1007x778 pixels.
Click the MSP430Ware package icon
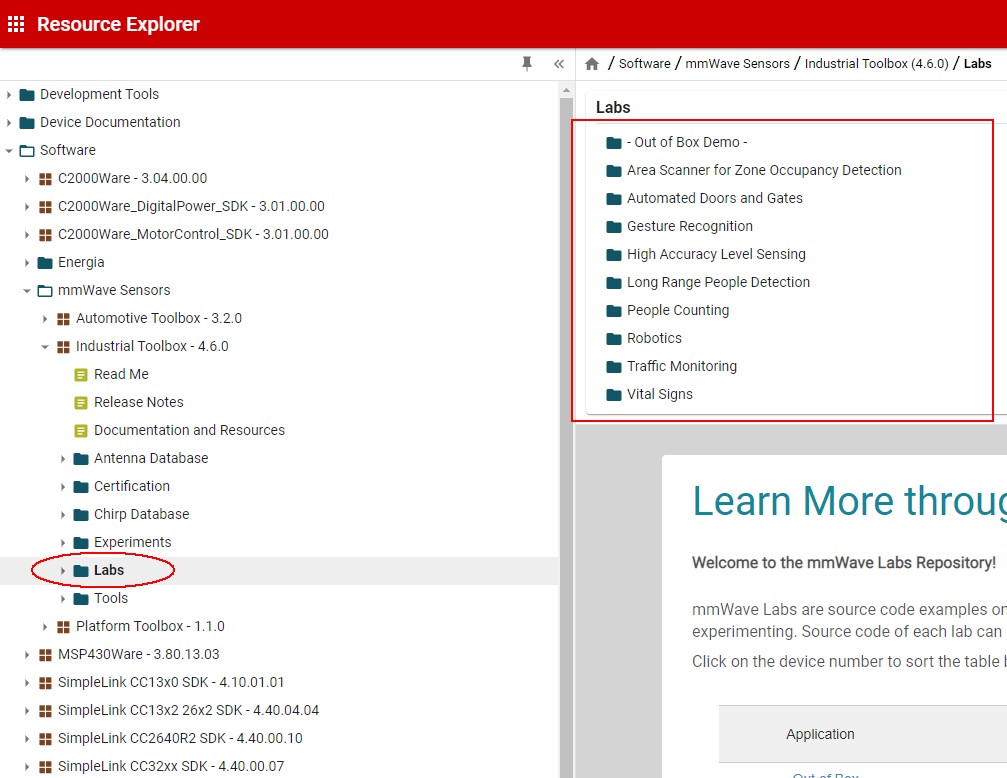[x=45, y=655]
